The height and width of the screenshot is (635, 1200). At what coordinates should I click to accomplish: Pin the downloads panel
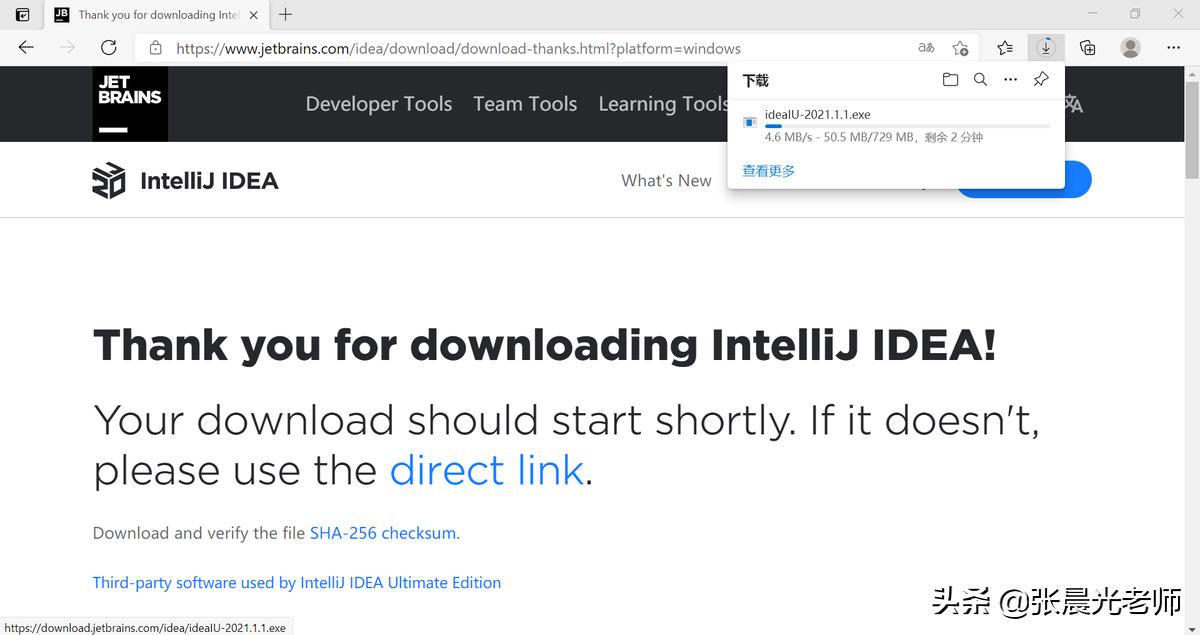click(x=1041, y=80)
